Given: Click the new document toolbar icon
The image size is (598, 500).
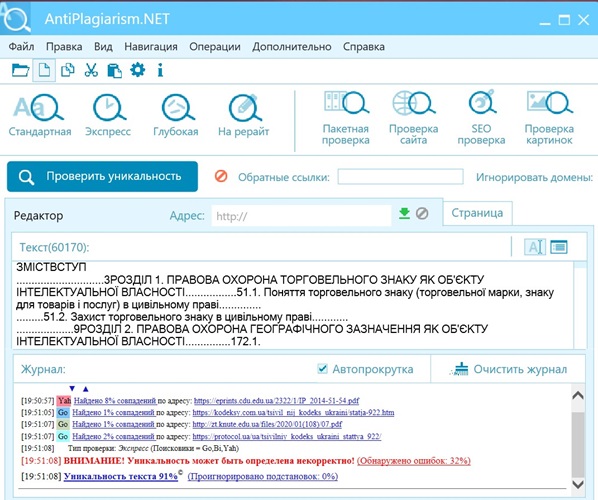Looking at the screenshot, I should tap(44, 70).
